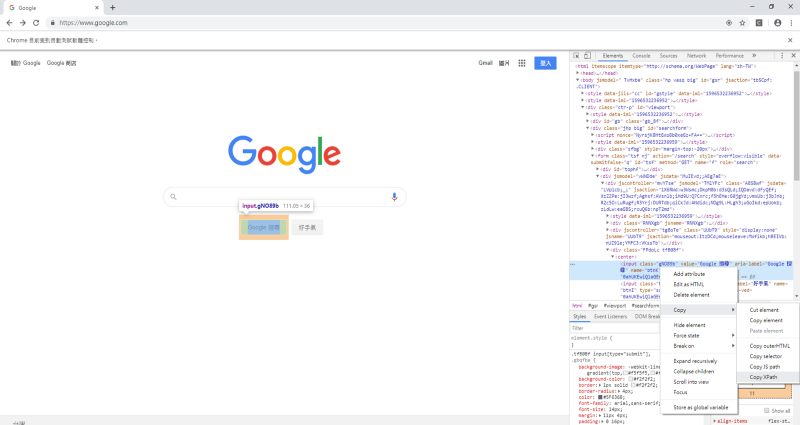Bookmark this page with the star icon
800x425 pixels.
742,22
